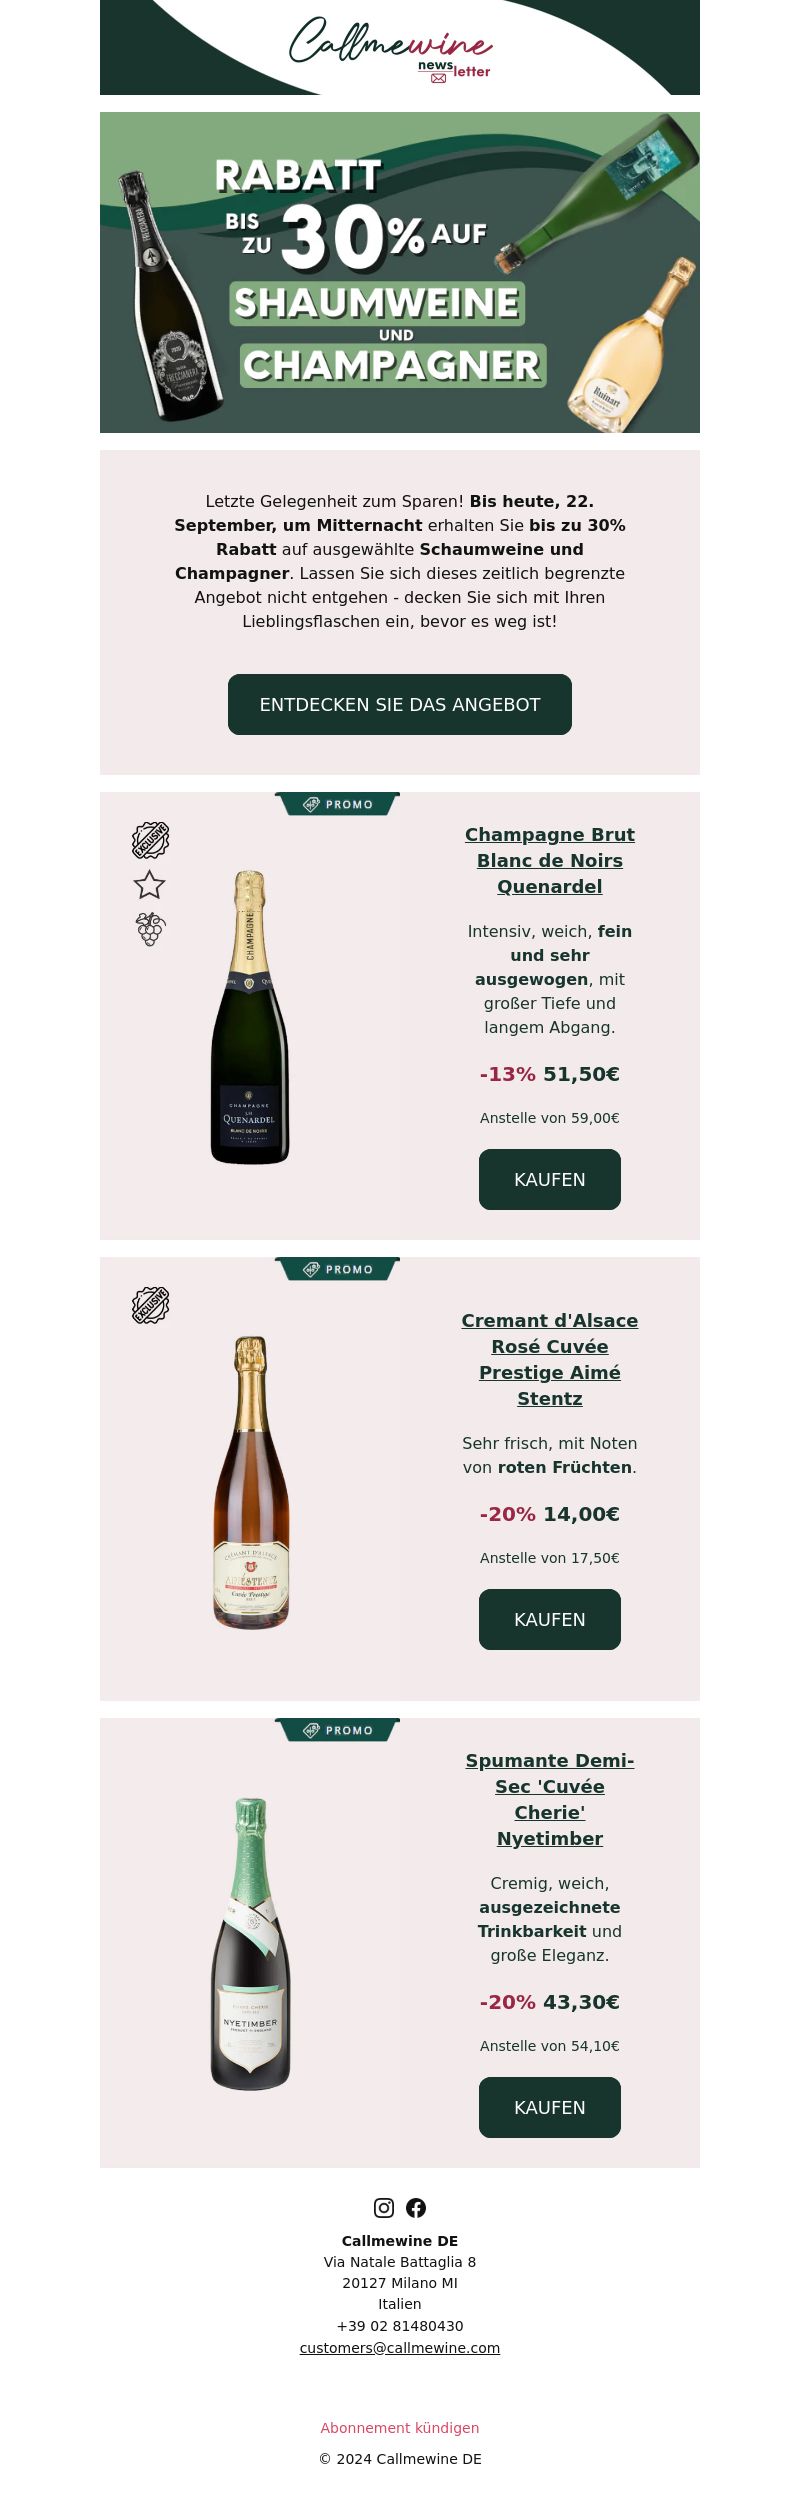Buy the Quenardel Champagne with Kaufen
Screen dimensions: 800x2501
(x=550, y=1180)
